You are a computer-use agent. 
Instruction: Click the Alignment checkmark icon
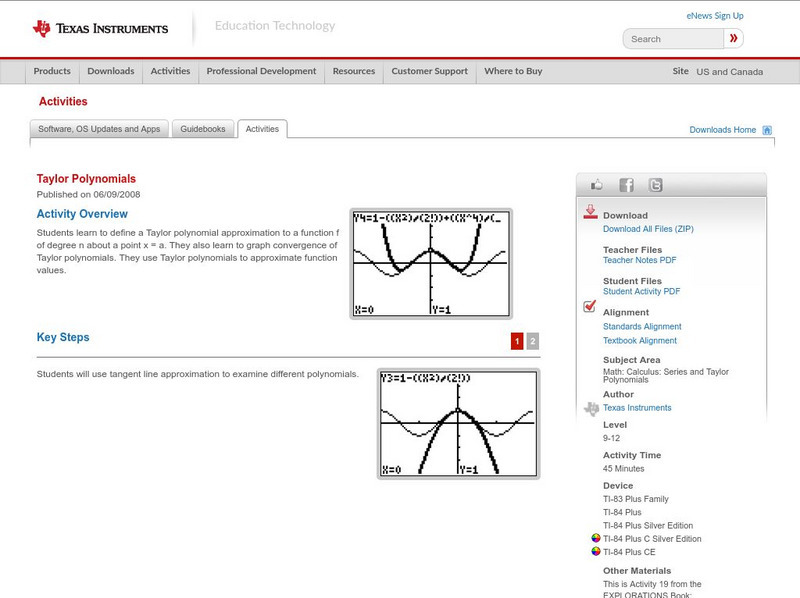590,306
